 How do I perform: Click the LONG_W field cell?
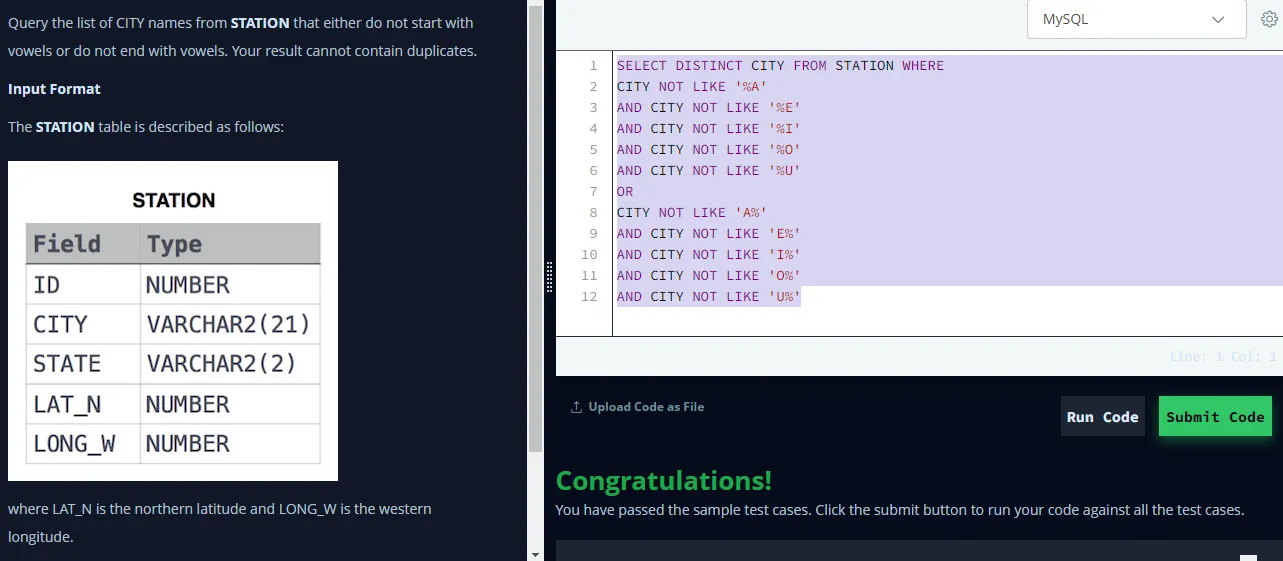[x=83, y=444]
